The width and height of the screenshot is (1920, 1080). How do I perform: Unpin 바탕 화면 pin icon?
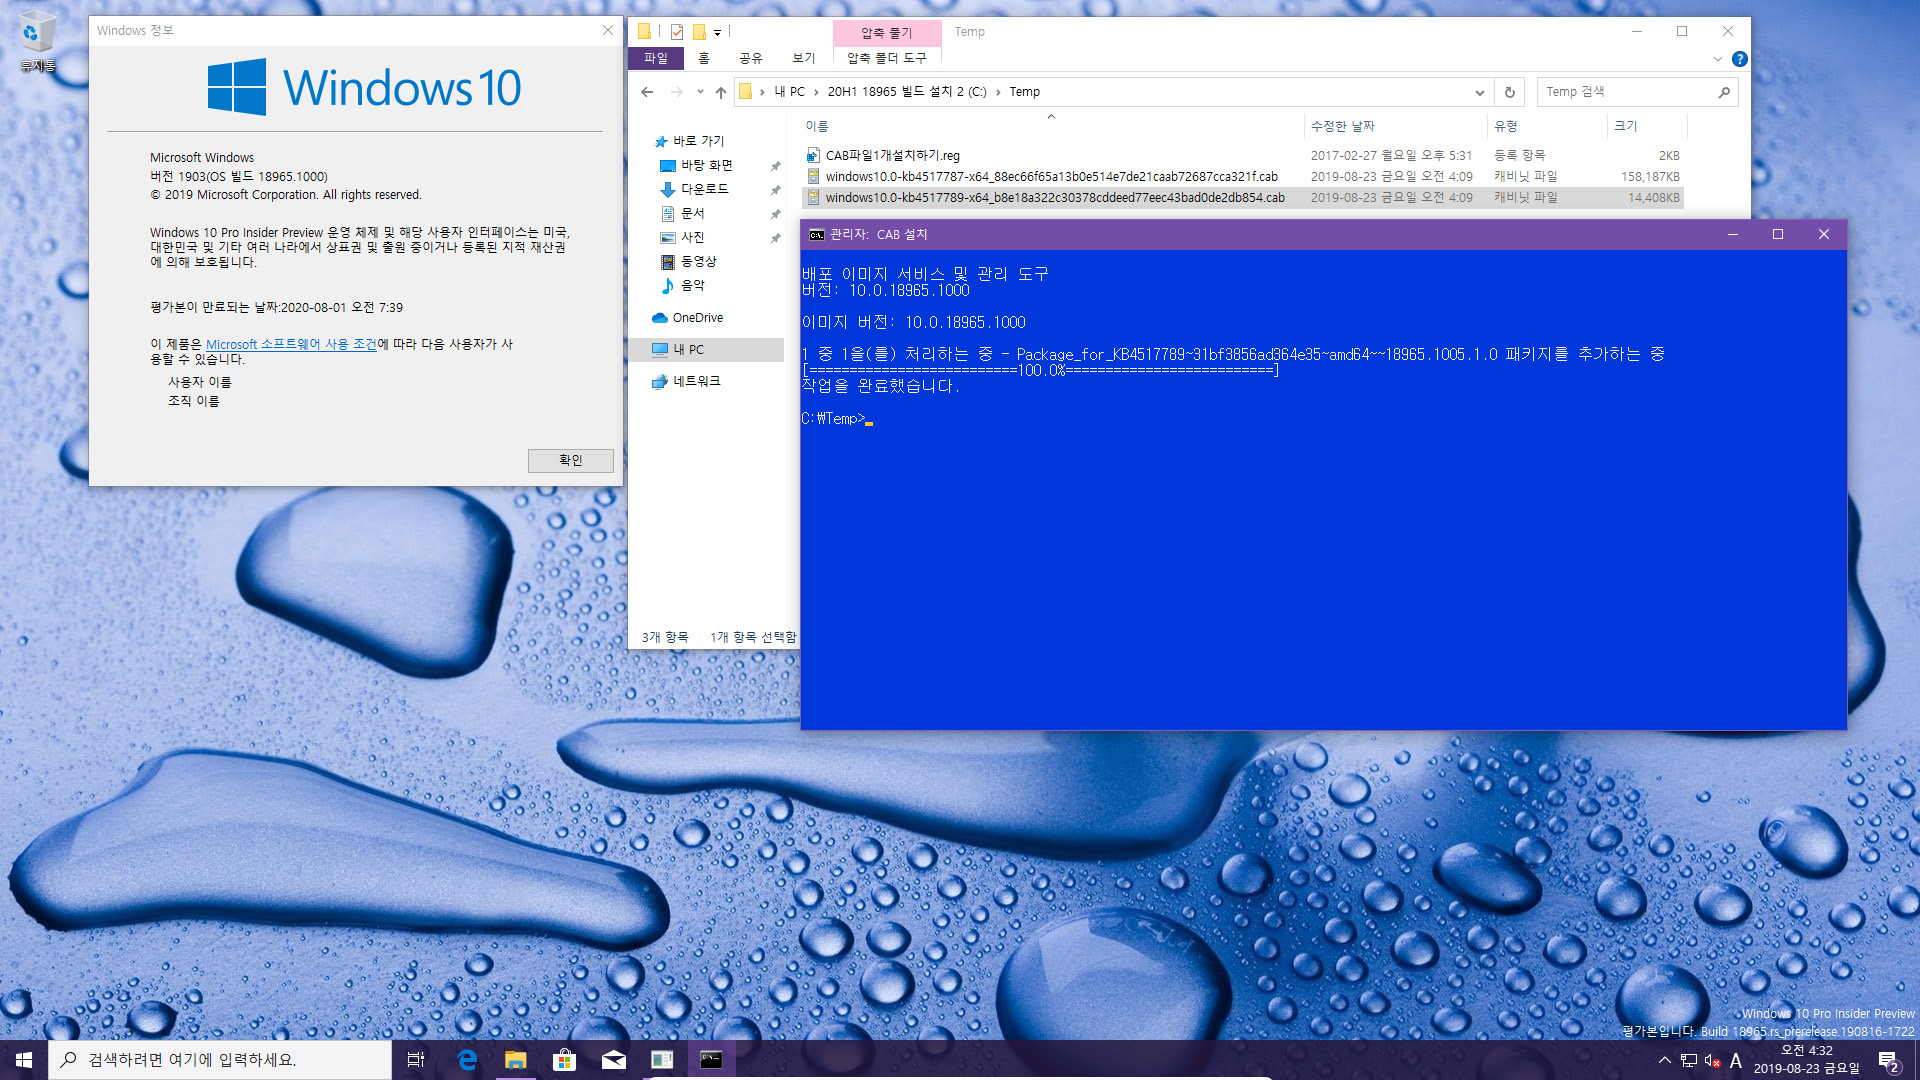(x=775, y=166)
